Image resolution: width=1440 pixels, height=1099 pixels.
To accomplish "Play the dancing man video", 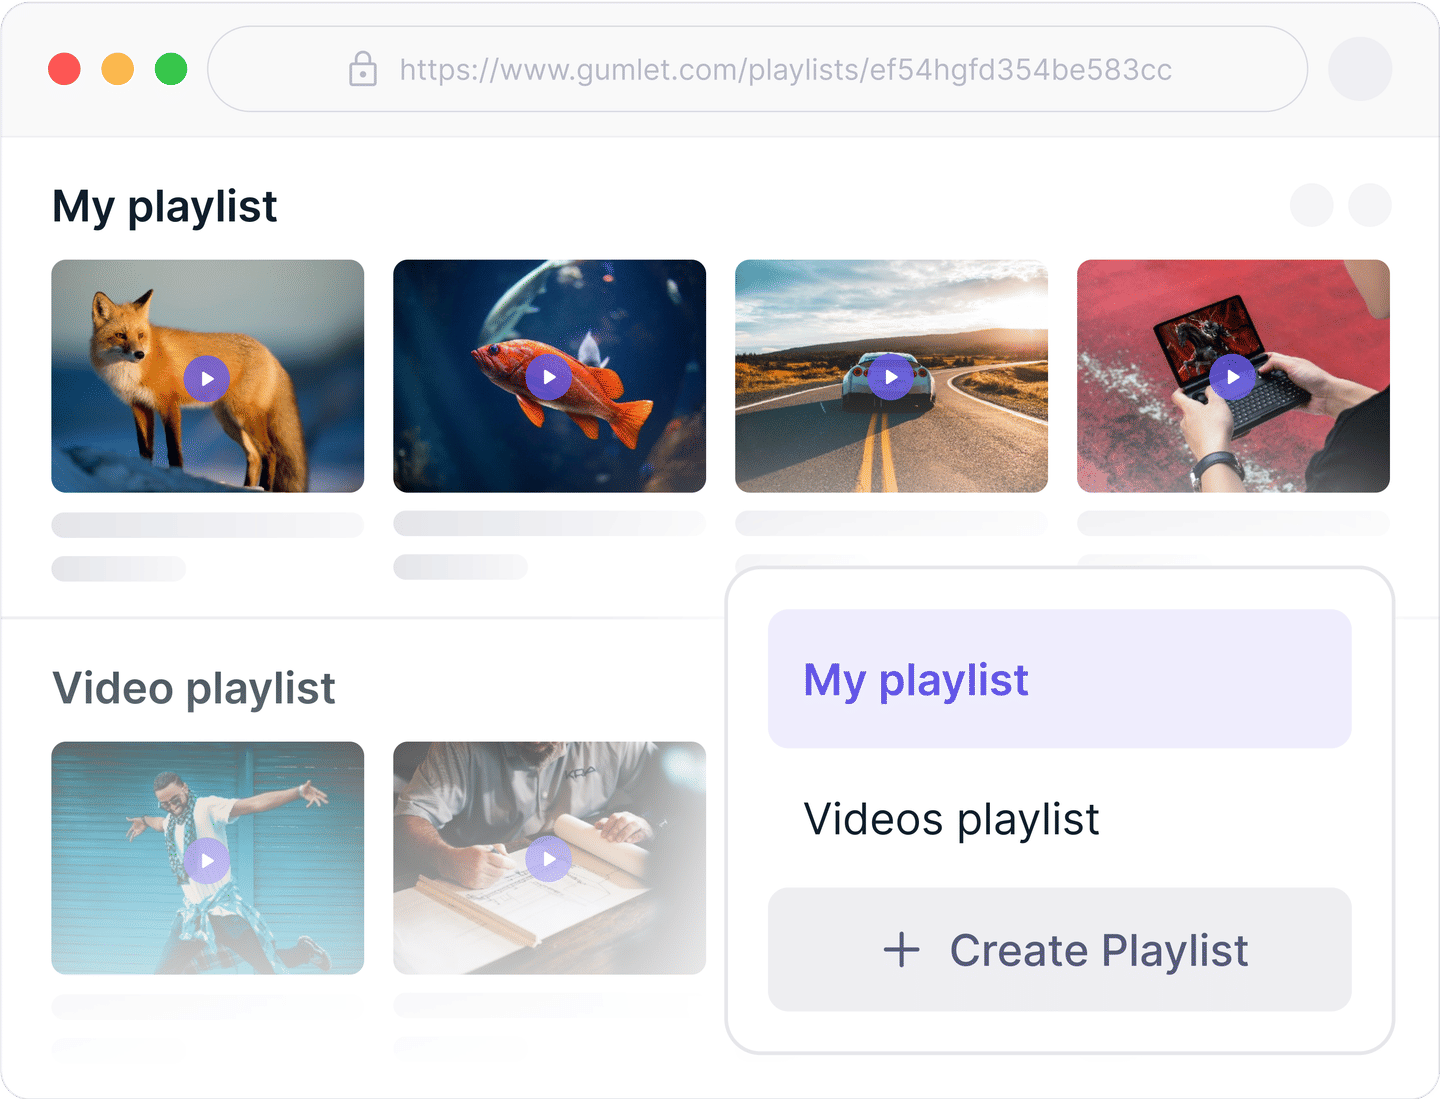I will tap(208, 859).
